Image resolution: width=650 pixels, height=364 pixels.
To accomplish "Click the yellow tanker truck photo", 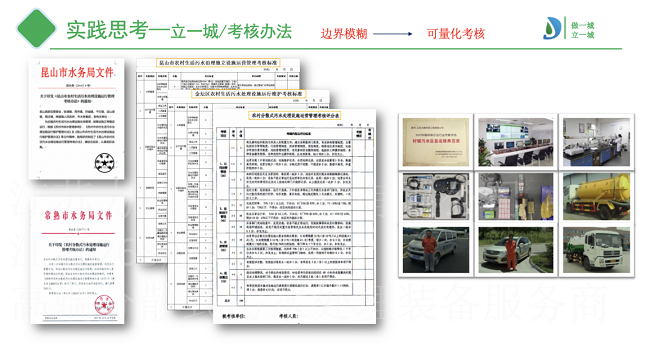I will pyautogui.click(x=596, y=196).
